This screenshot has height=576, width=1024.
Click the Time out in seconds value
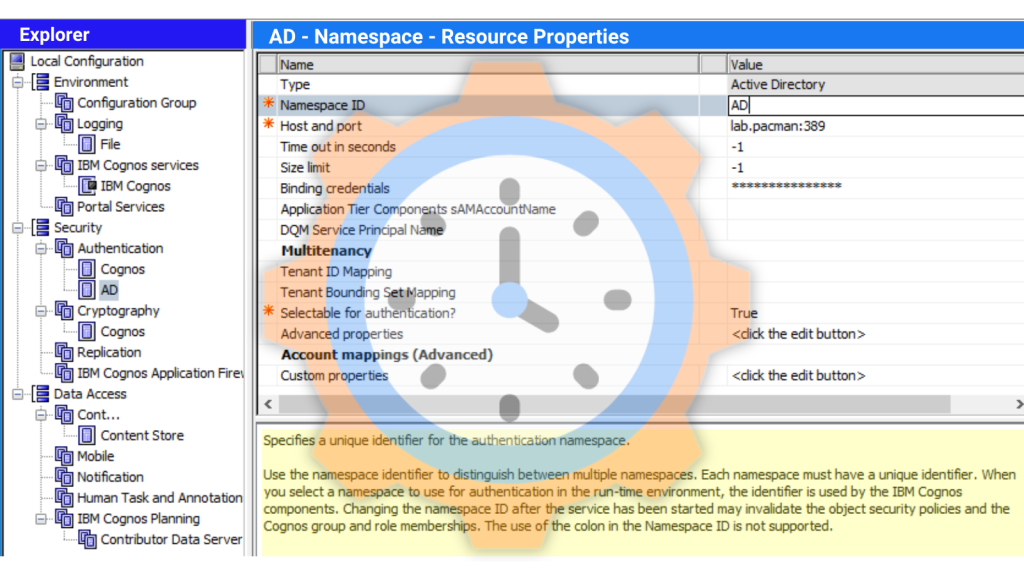(737, 147)
